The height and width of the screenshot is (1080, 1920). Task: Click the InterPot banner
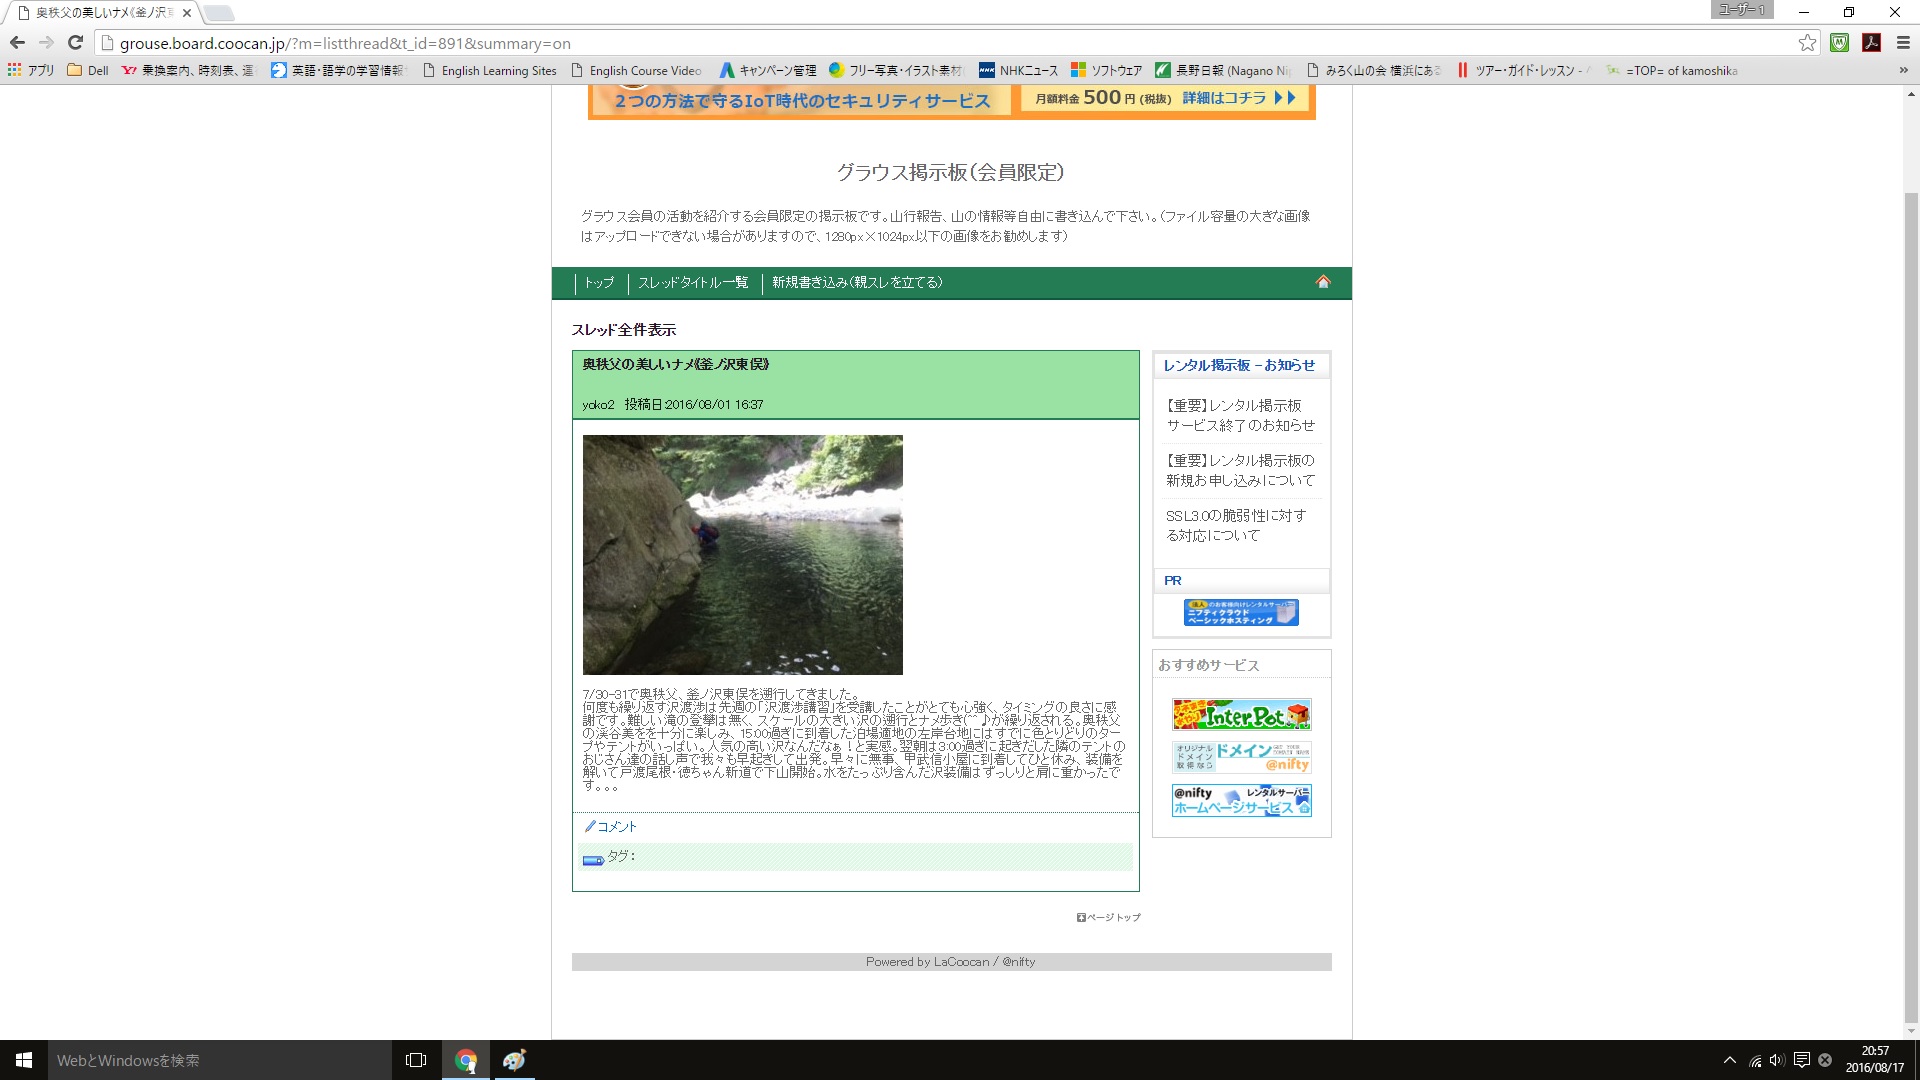(x=1241, y=715)
